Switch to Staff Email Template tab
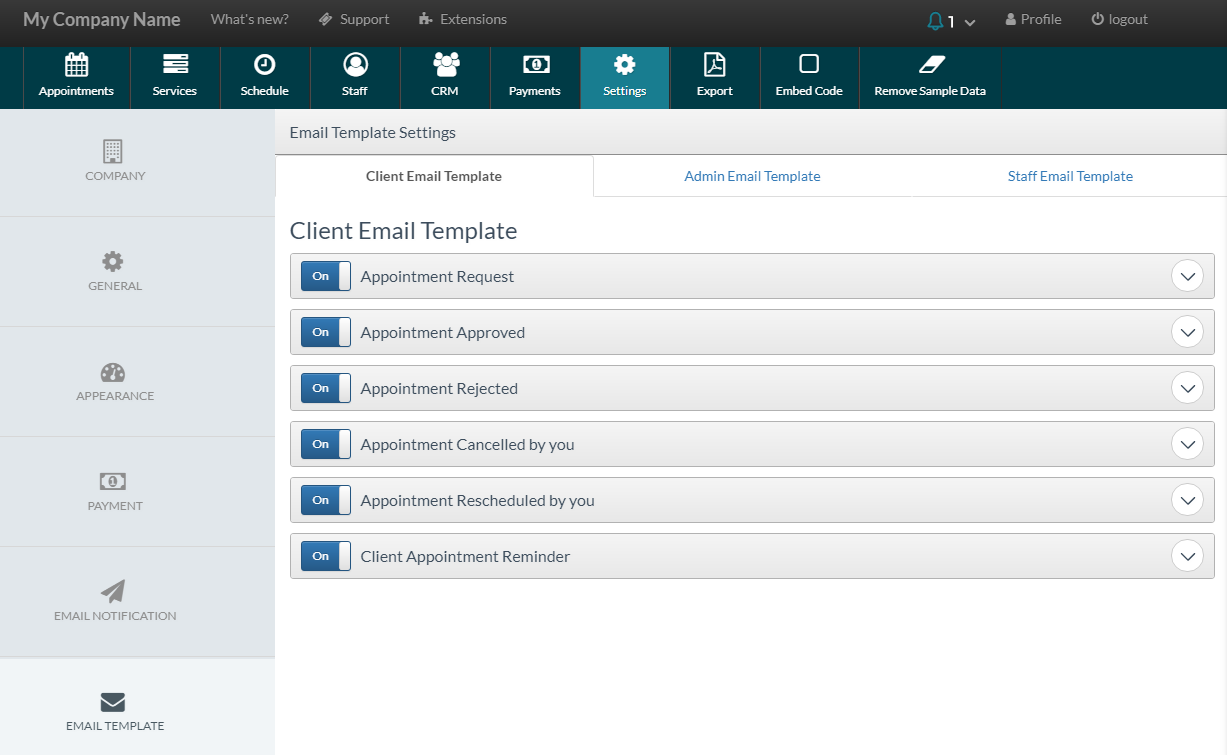This screenshot has height=755, width=1227. (x=1070, y=176)
